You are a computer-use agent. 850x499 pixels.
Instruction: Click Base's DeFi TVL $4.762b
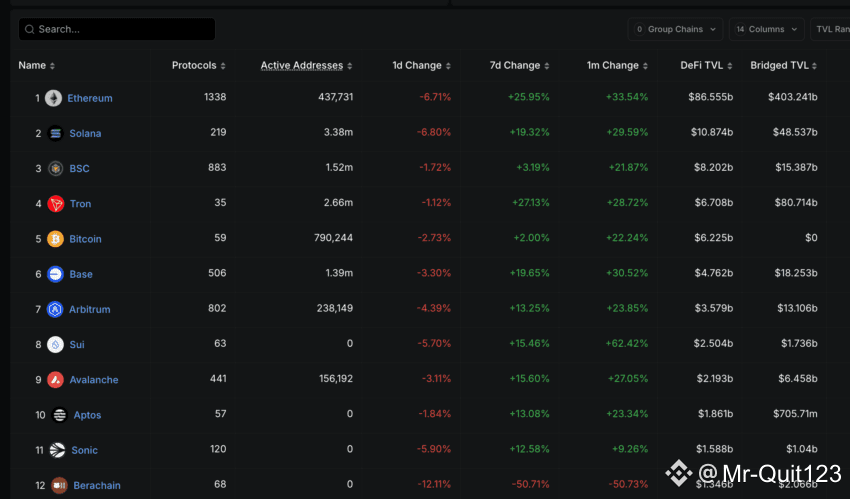pyautogui.click(x=713, y=273)
